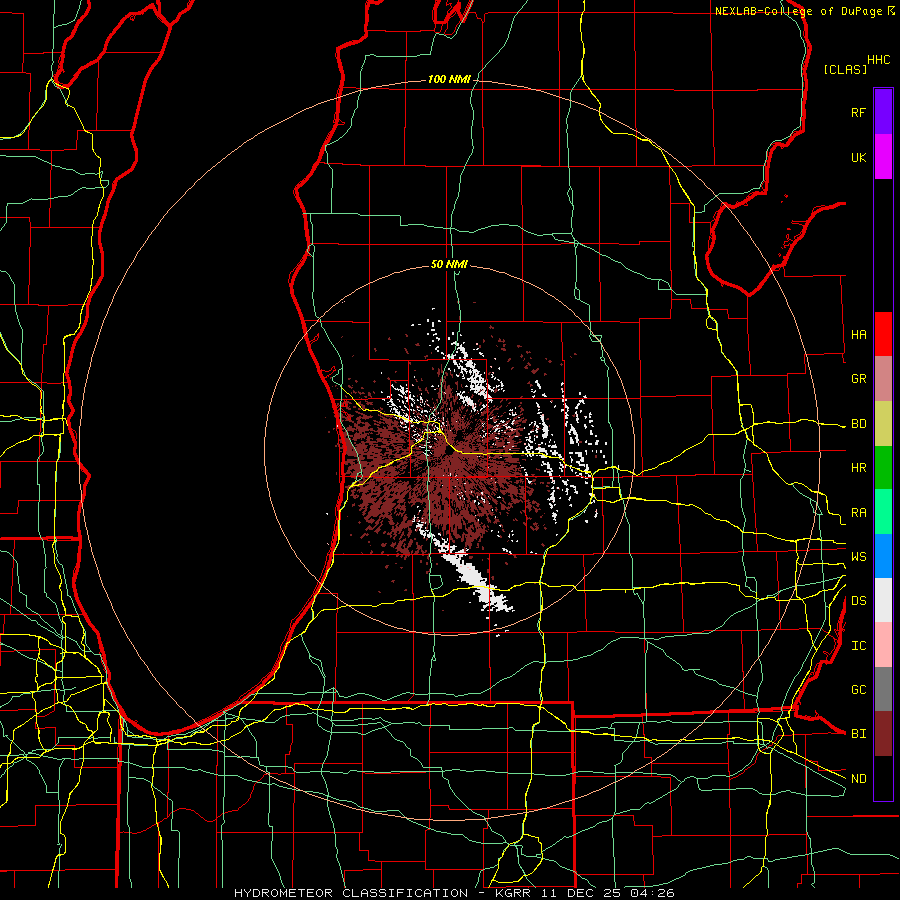Viewport: 900px width, 900px height.
Task: Click the 'BI' legend label
Action: [858, 734]
